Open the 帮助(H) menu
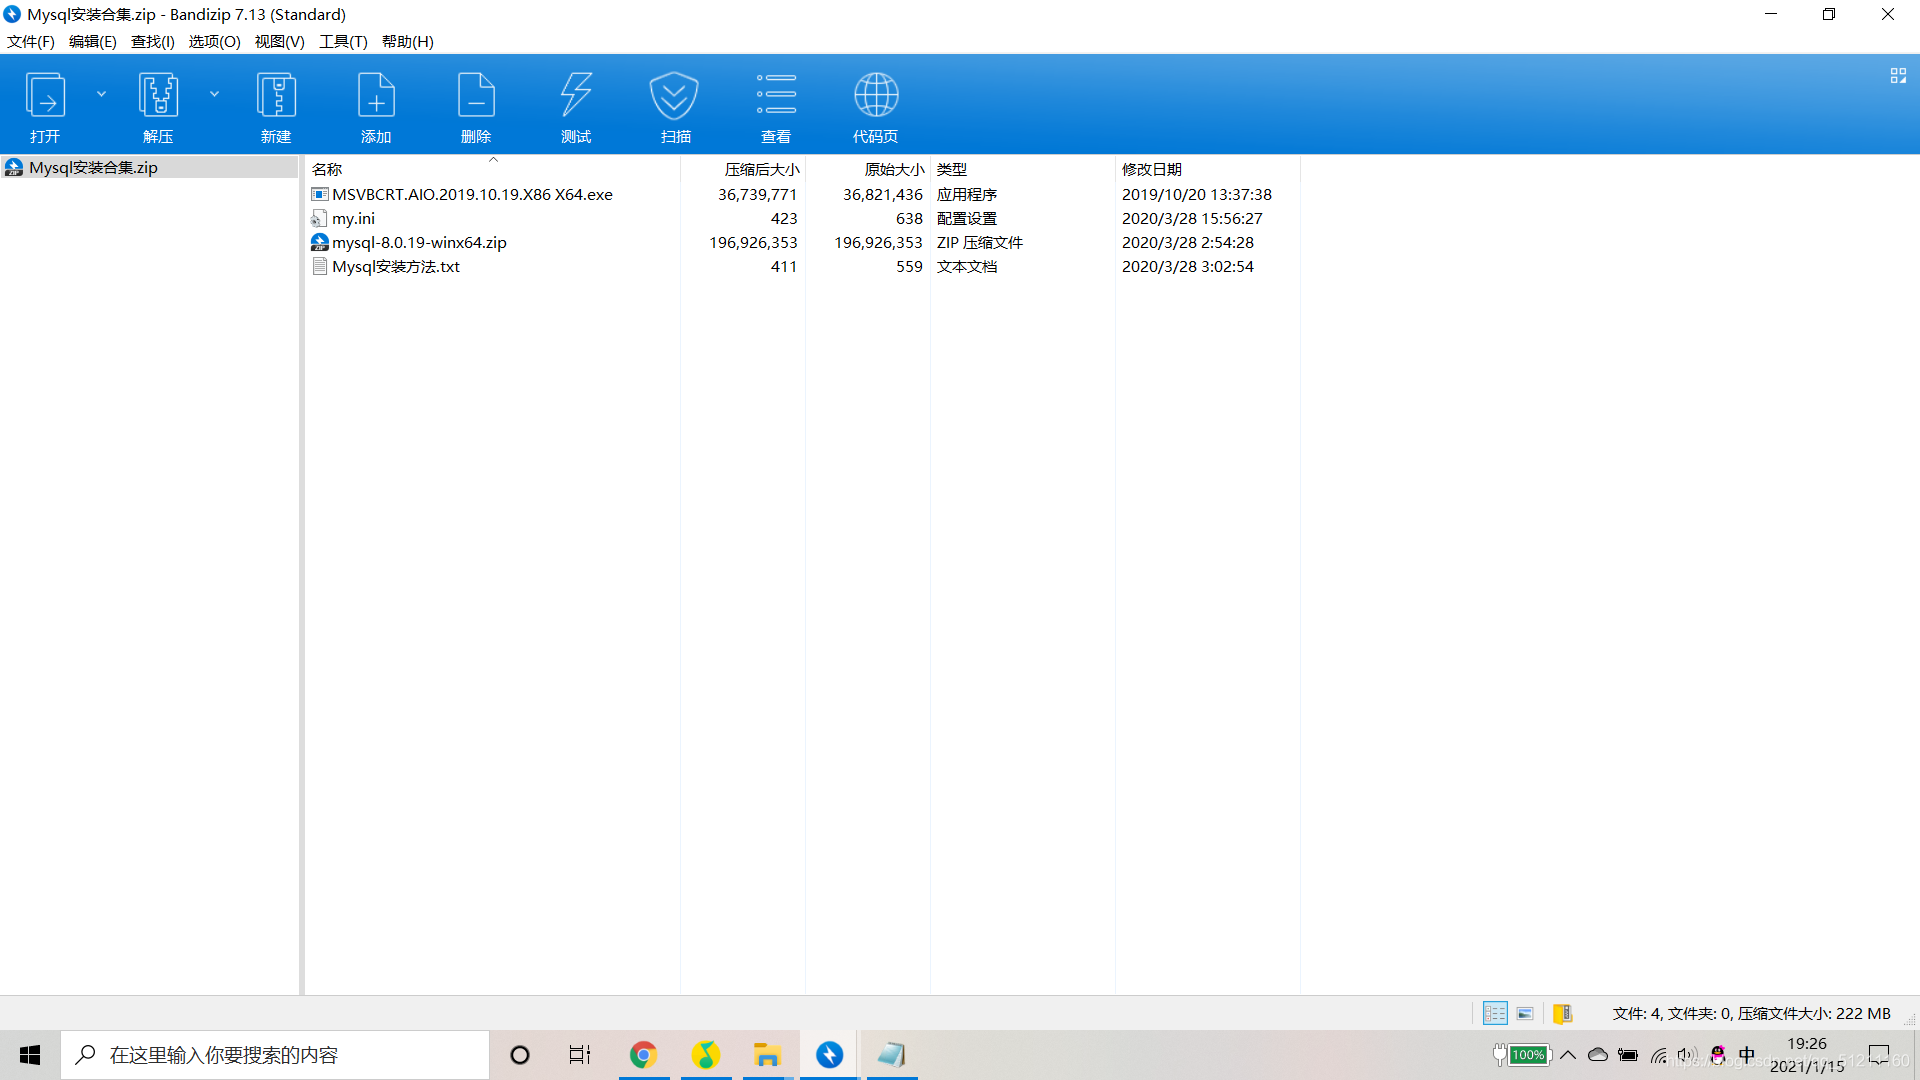Viewport: 1920px width, 1080px height. tap(407, 41)
